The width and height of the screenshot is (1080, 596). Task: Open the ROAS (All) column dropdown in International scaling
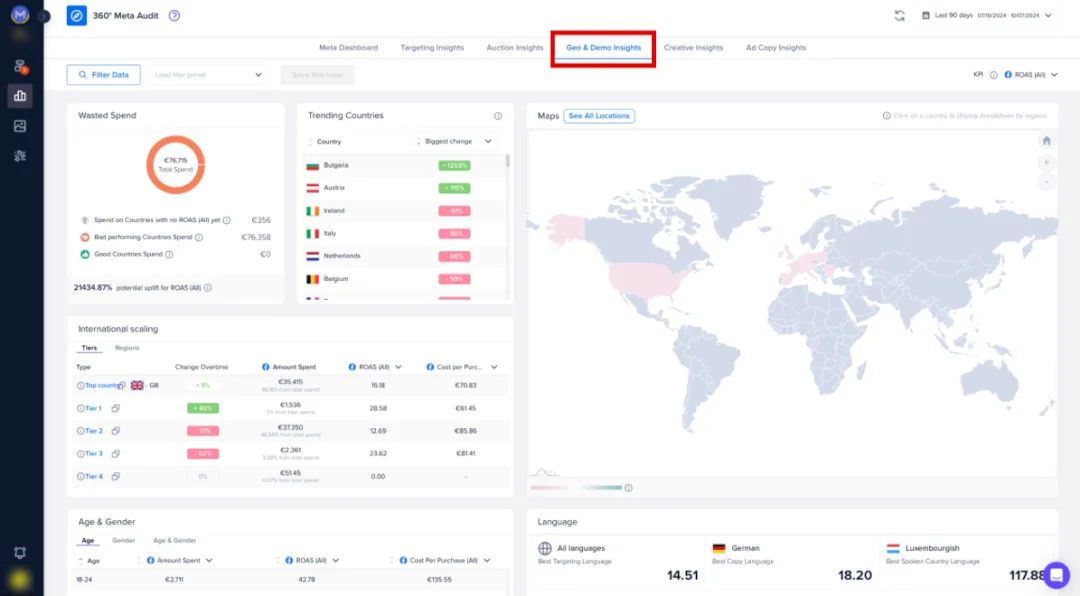tap(398, 367)
